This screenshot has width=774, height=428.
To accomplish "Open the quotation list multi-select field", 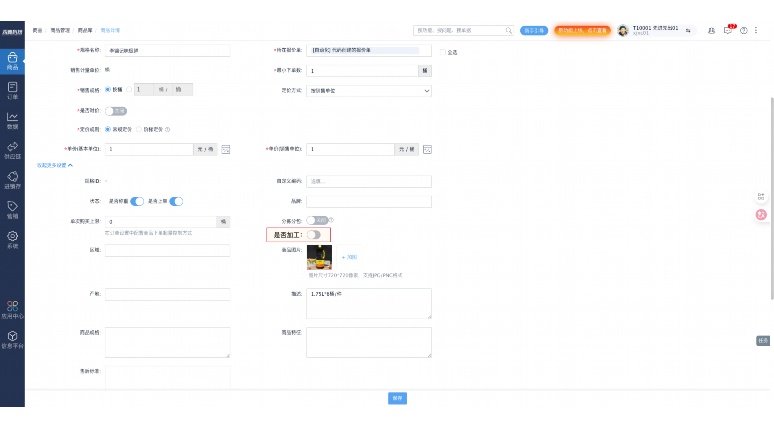I will coord(369,50).
